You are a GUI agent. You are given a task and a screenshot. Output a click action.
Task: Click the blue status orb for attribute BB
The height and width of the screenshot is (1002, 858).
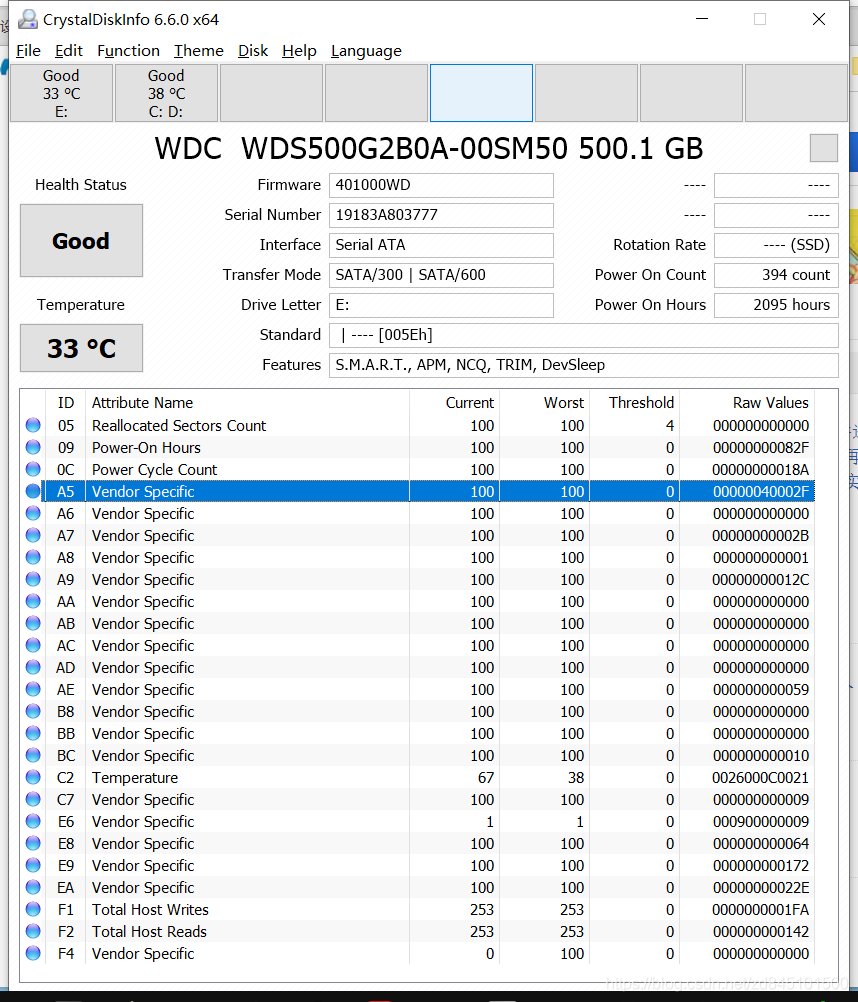[33, 733]
